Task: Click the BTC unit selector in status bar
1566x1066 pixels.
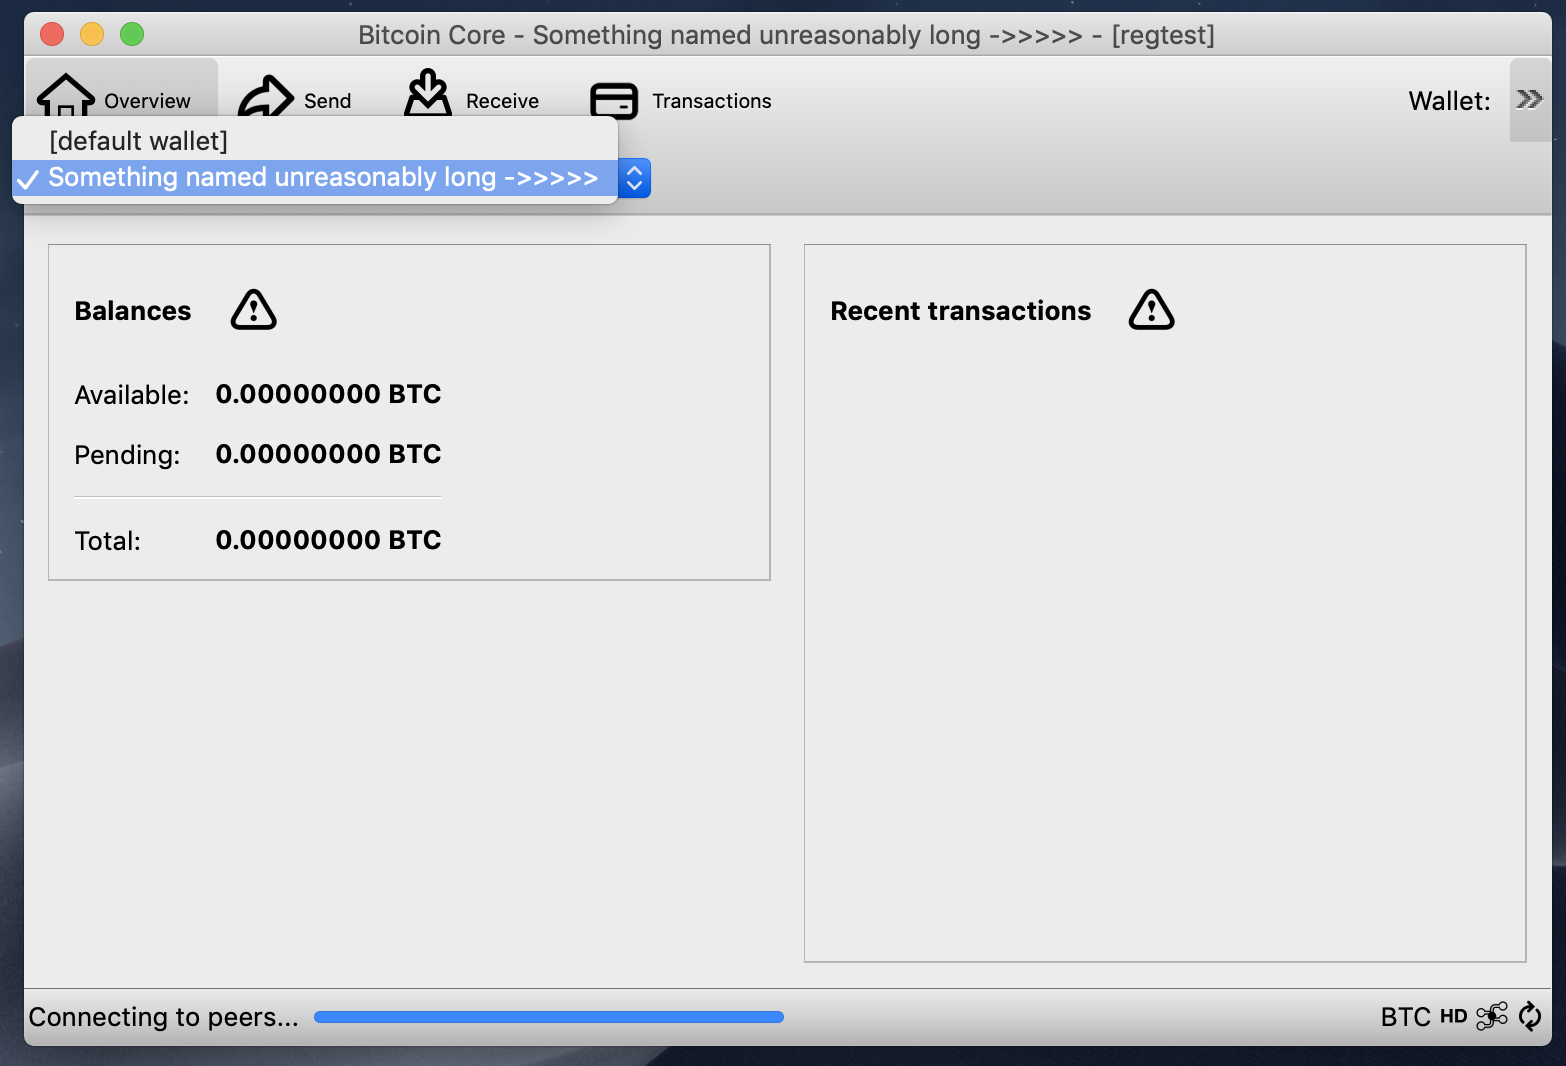Action: (x=1405, y=1017)
